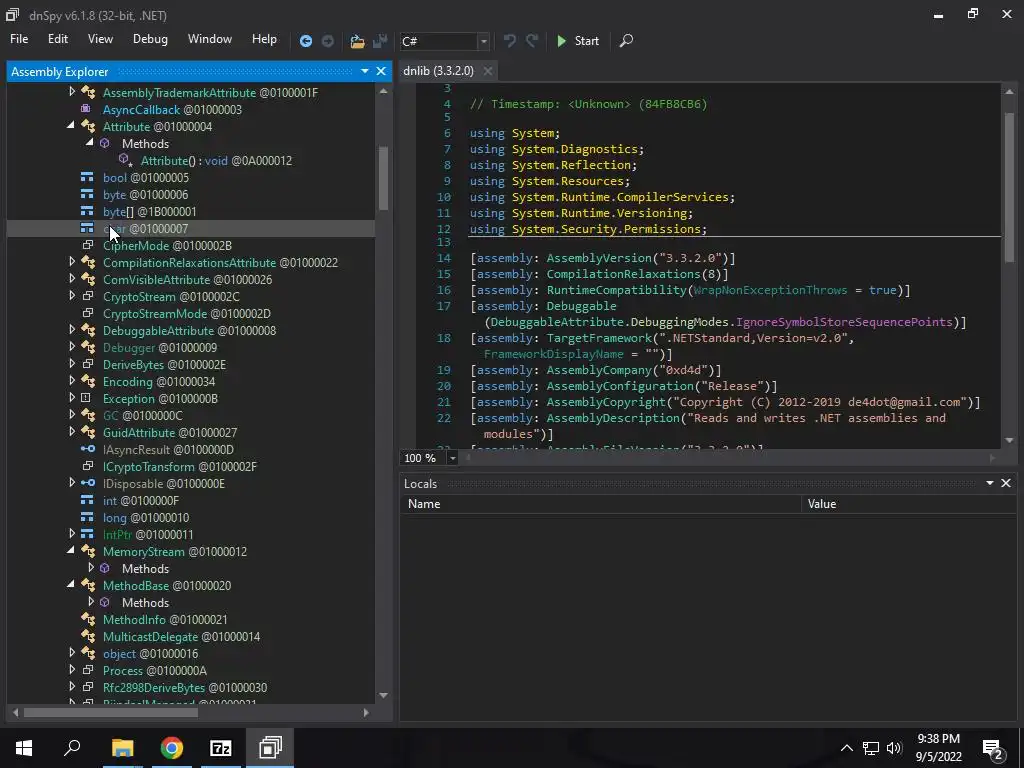This screenshot has width=1024, height=768.
Task: Open the Debug menu
Action: click(x=150, y=39)
